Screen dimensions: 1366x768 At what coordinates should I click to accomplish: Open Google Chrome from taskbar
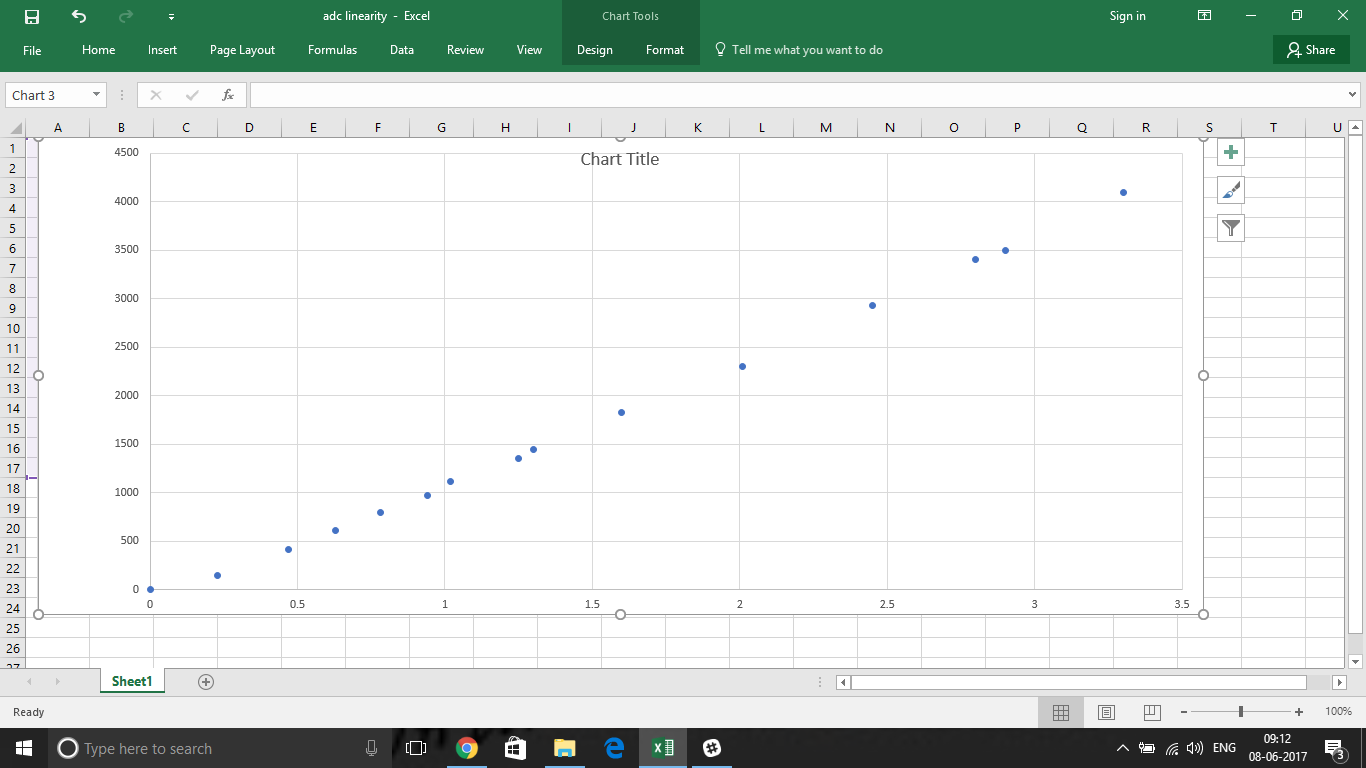coord(466,748)
